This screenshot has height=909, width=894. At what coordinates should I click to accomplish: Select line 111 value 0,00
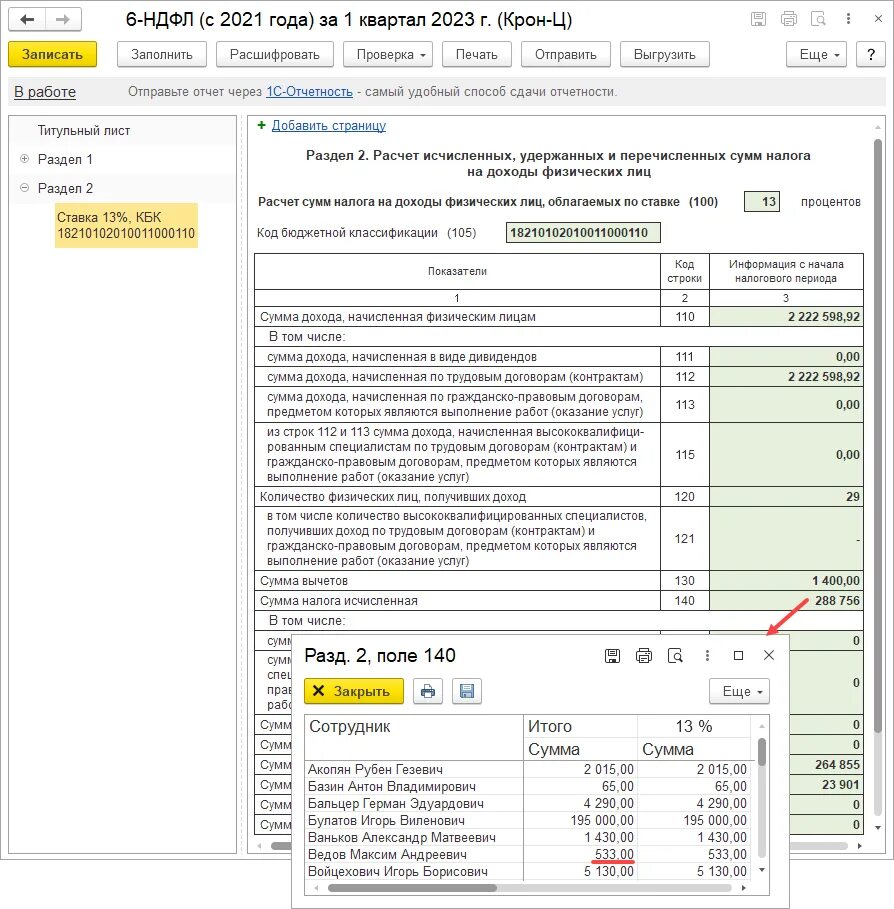point(786,357)
